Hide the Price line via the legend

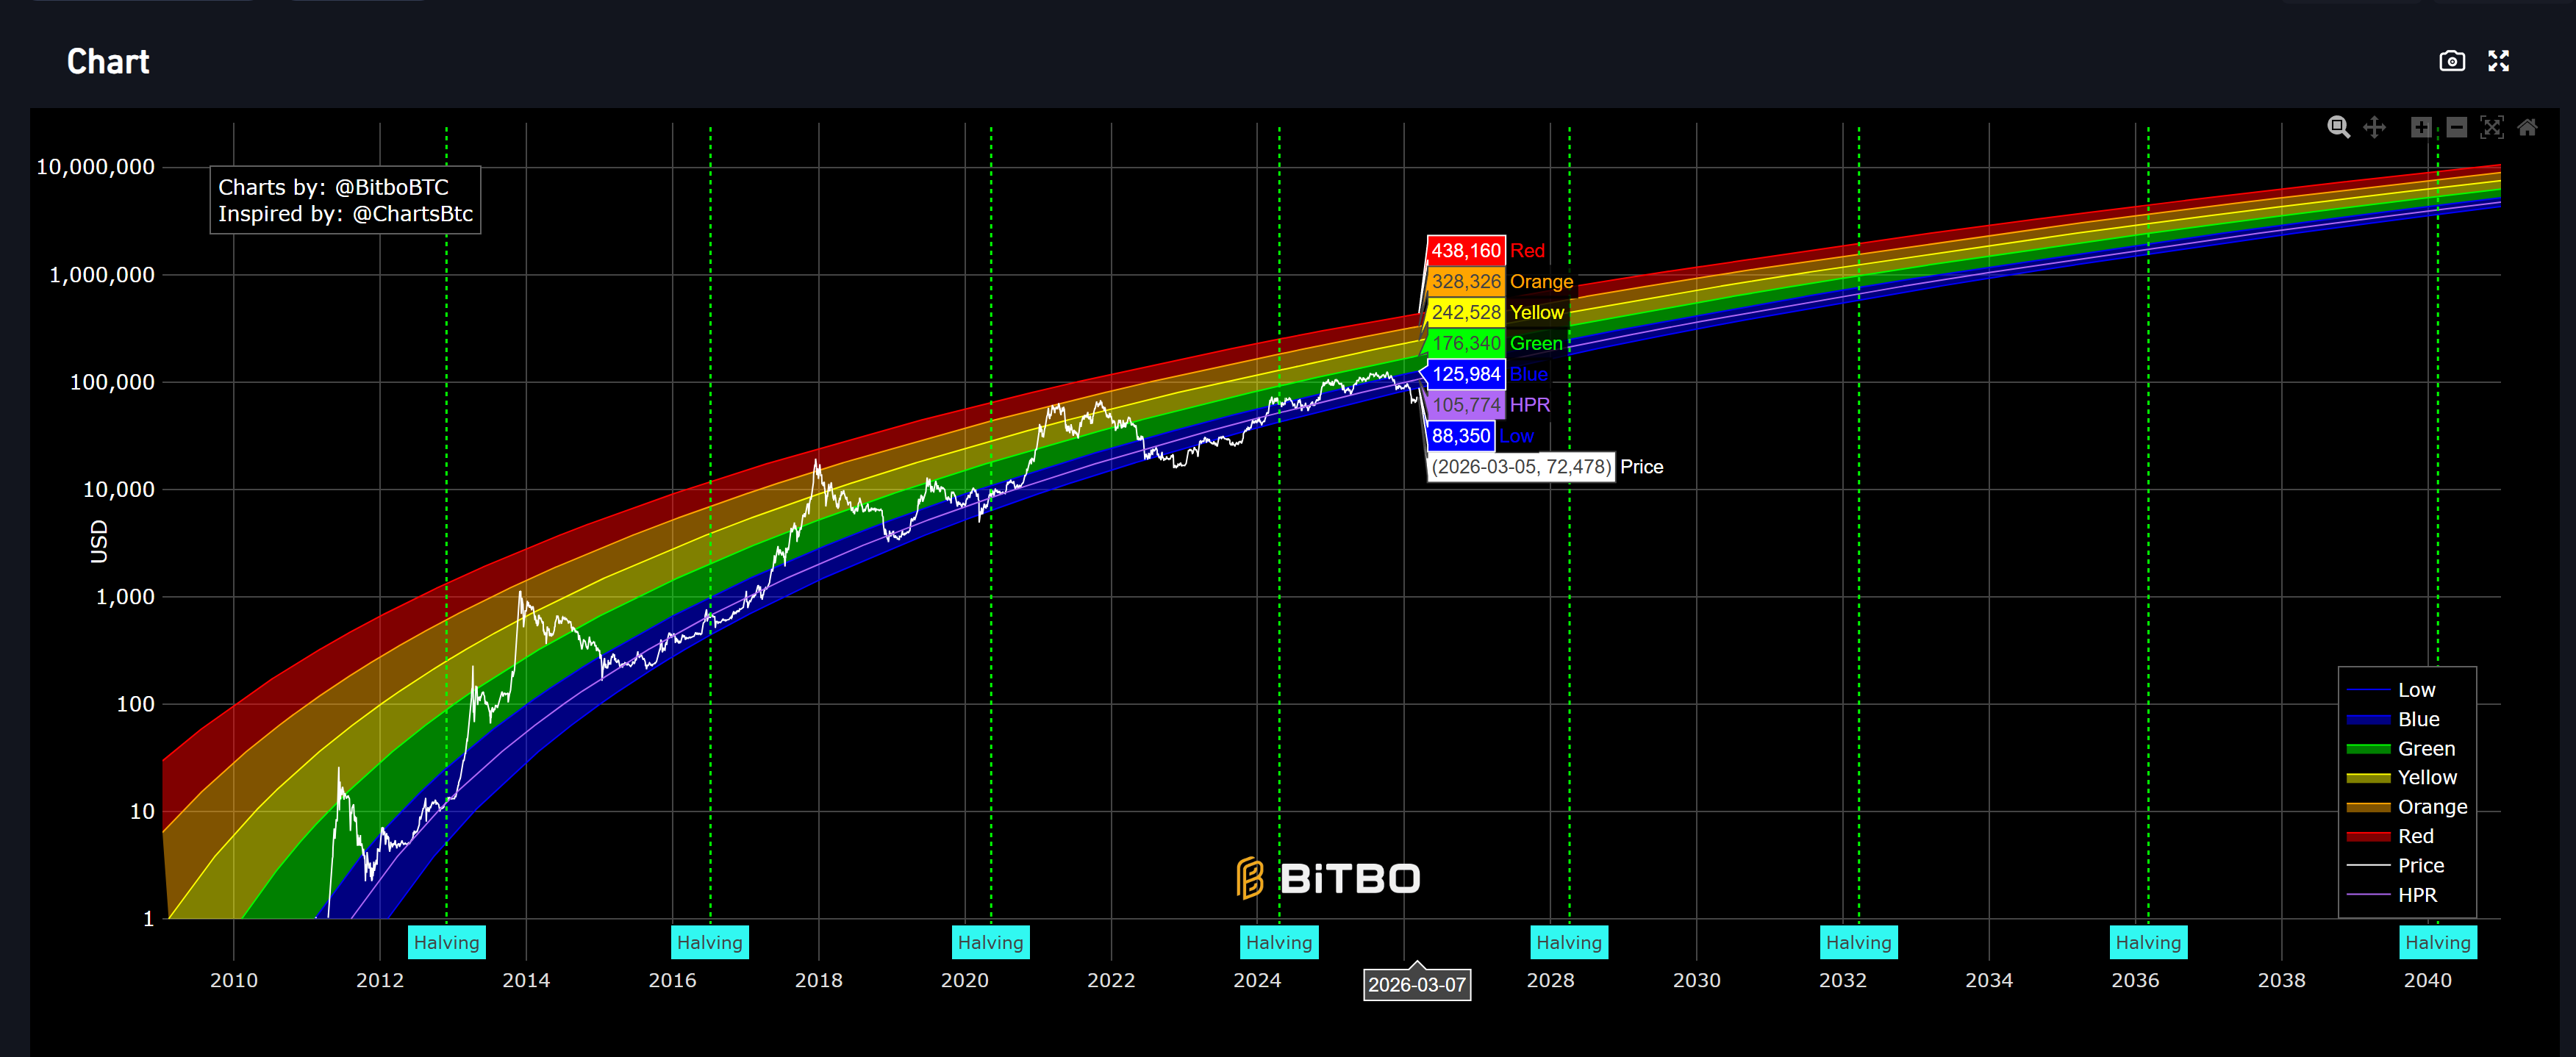coord(2420,865)
